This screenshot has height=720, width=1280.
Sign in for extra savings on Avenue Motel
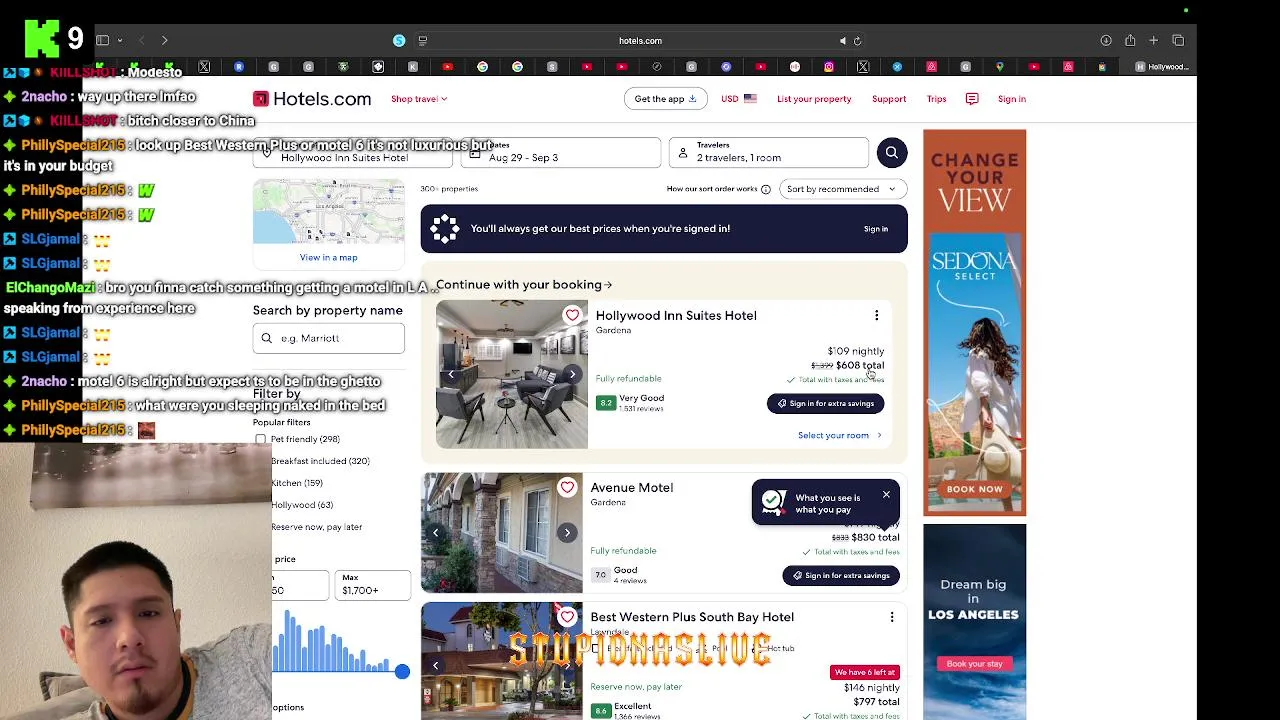841,576
